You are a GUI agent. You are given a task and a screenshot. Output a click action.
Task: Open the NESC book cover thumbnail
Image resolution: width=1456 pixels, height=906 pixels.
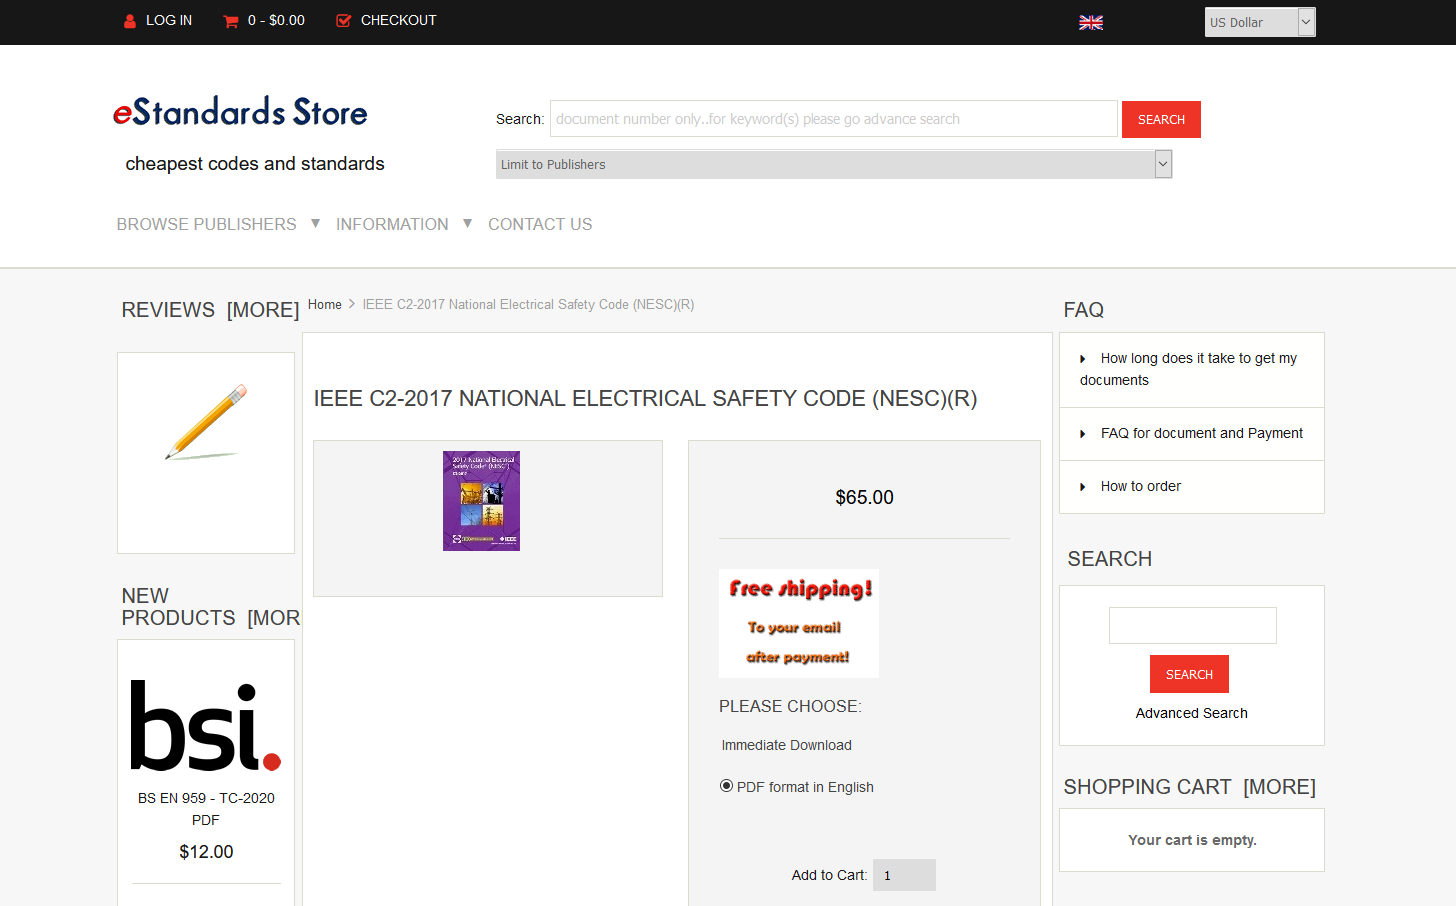coord(481,501)
